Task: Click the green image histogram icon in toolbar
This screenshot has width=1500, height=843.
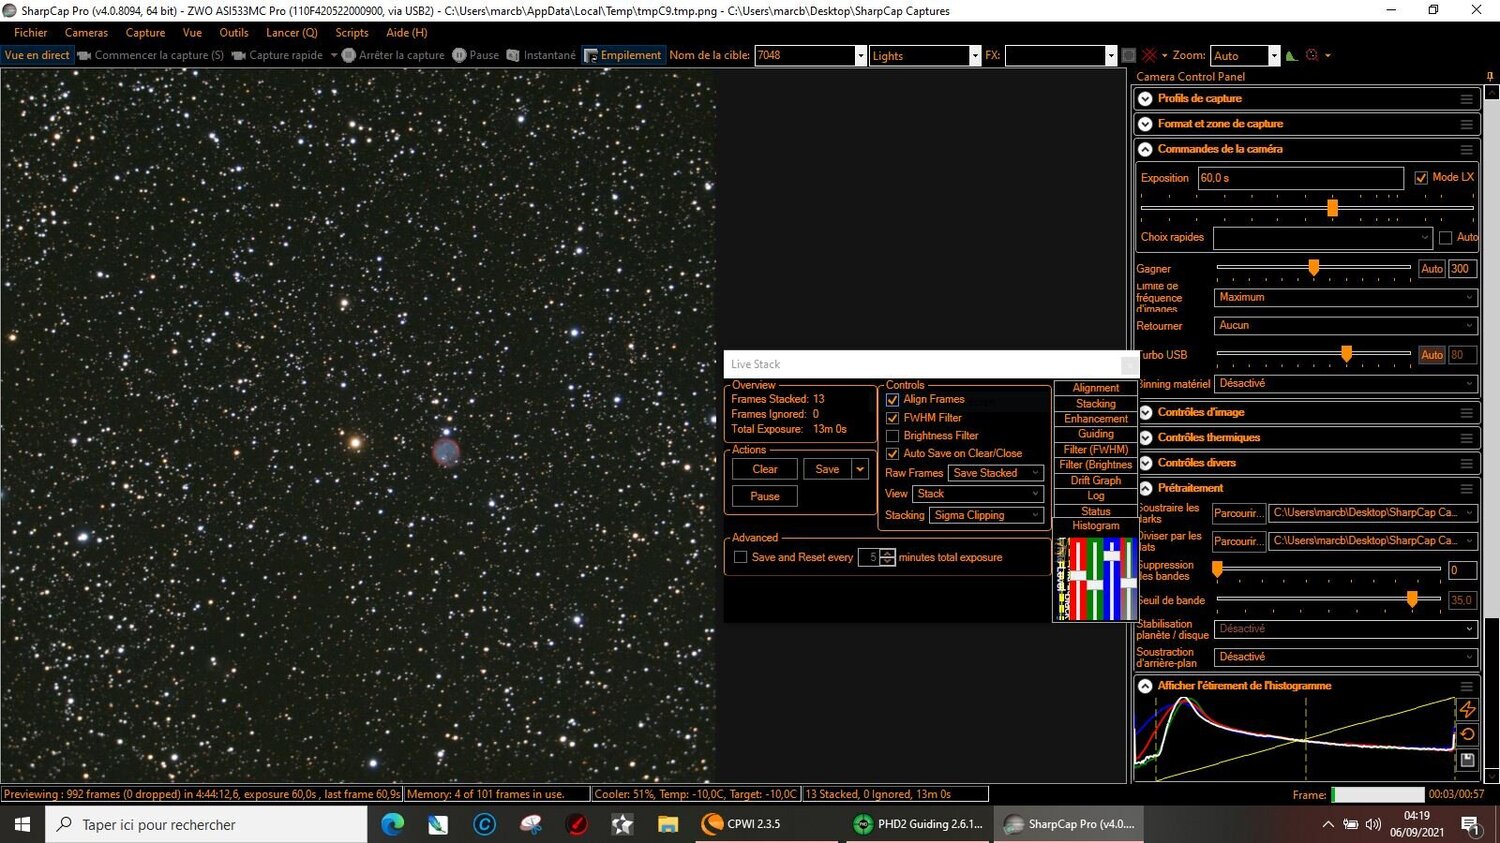Action: (1291, 55)
